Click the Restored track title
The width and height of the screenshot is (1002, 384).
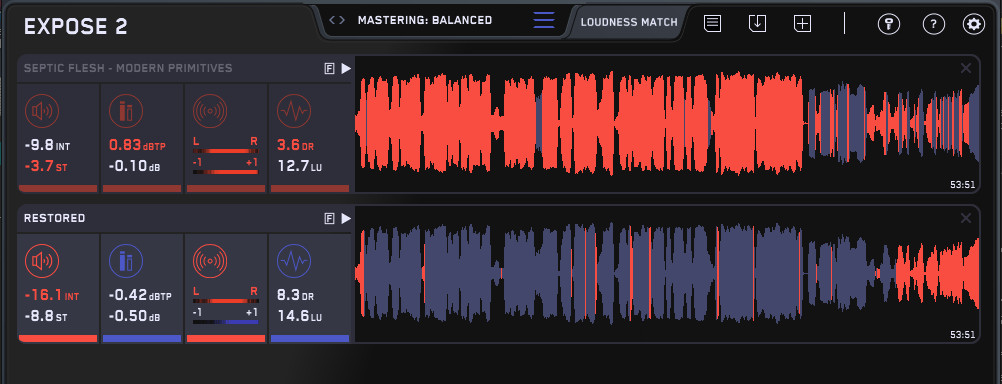click(x=54, y=219)
